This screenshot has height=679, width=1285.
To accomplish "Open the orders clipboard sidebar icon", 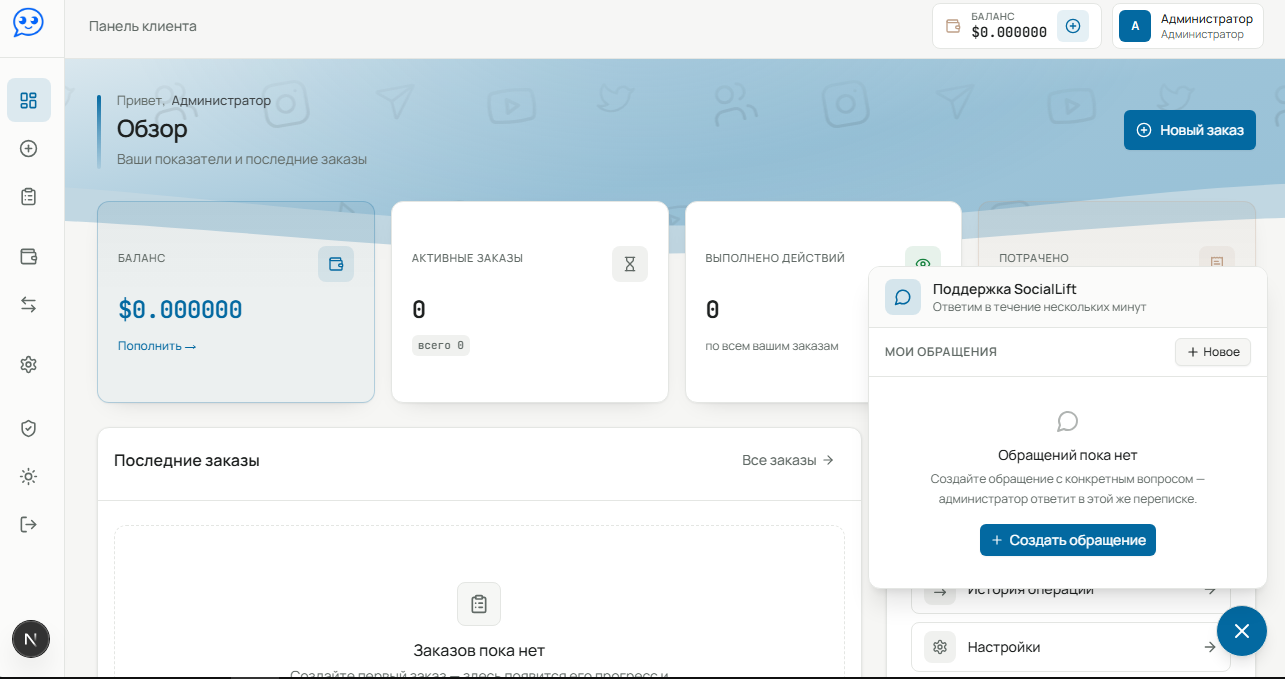I will [29, 196].
